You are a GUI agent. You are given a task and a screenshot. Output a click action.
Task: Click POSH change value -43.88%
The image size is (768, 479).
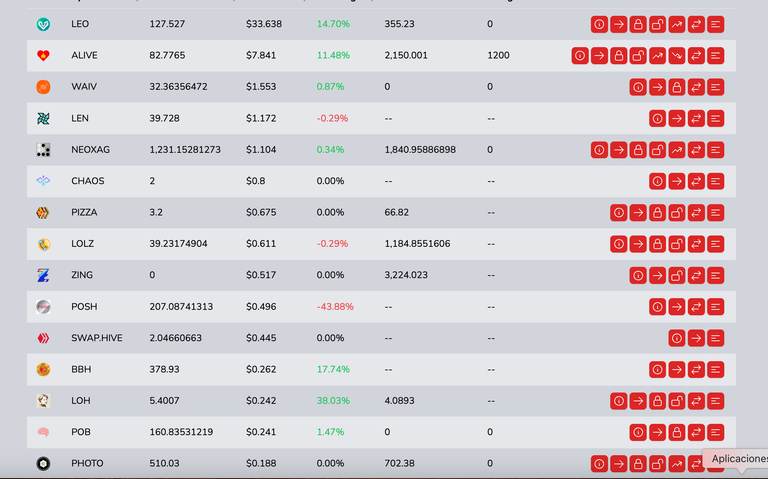pyautogui.click(x=335, y=307)
